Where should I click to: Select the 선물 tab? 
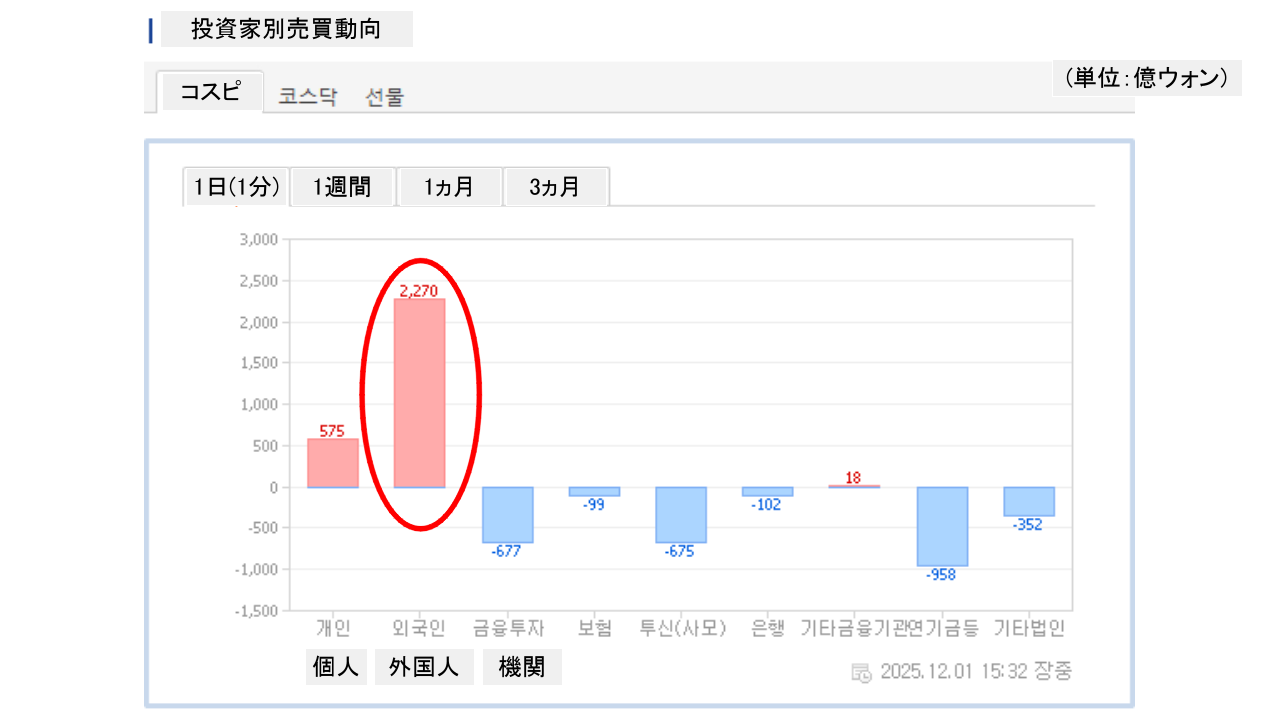385,97
